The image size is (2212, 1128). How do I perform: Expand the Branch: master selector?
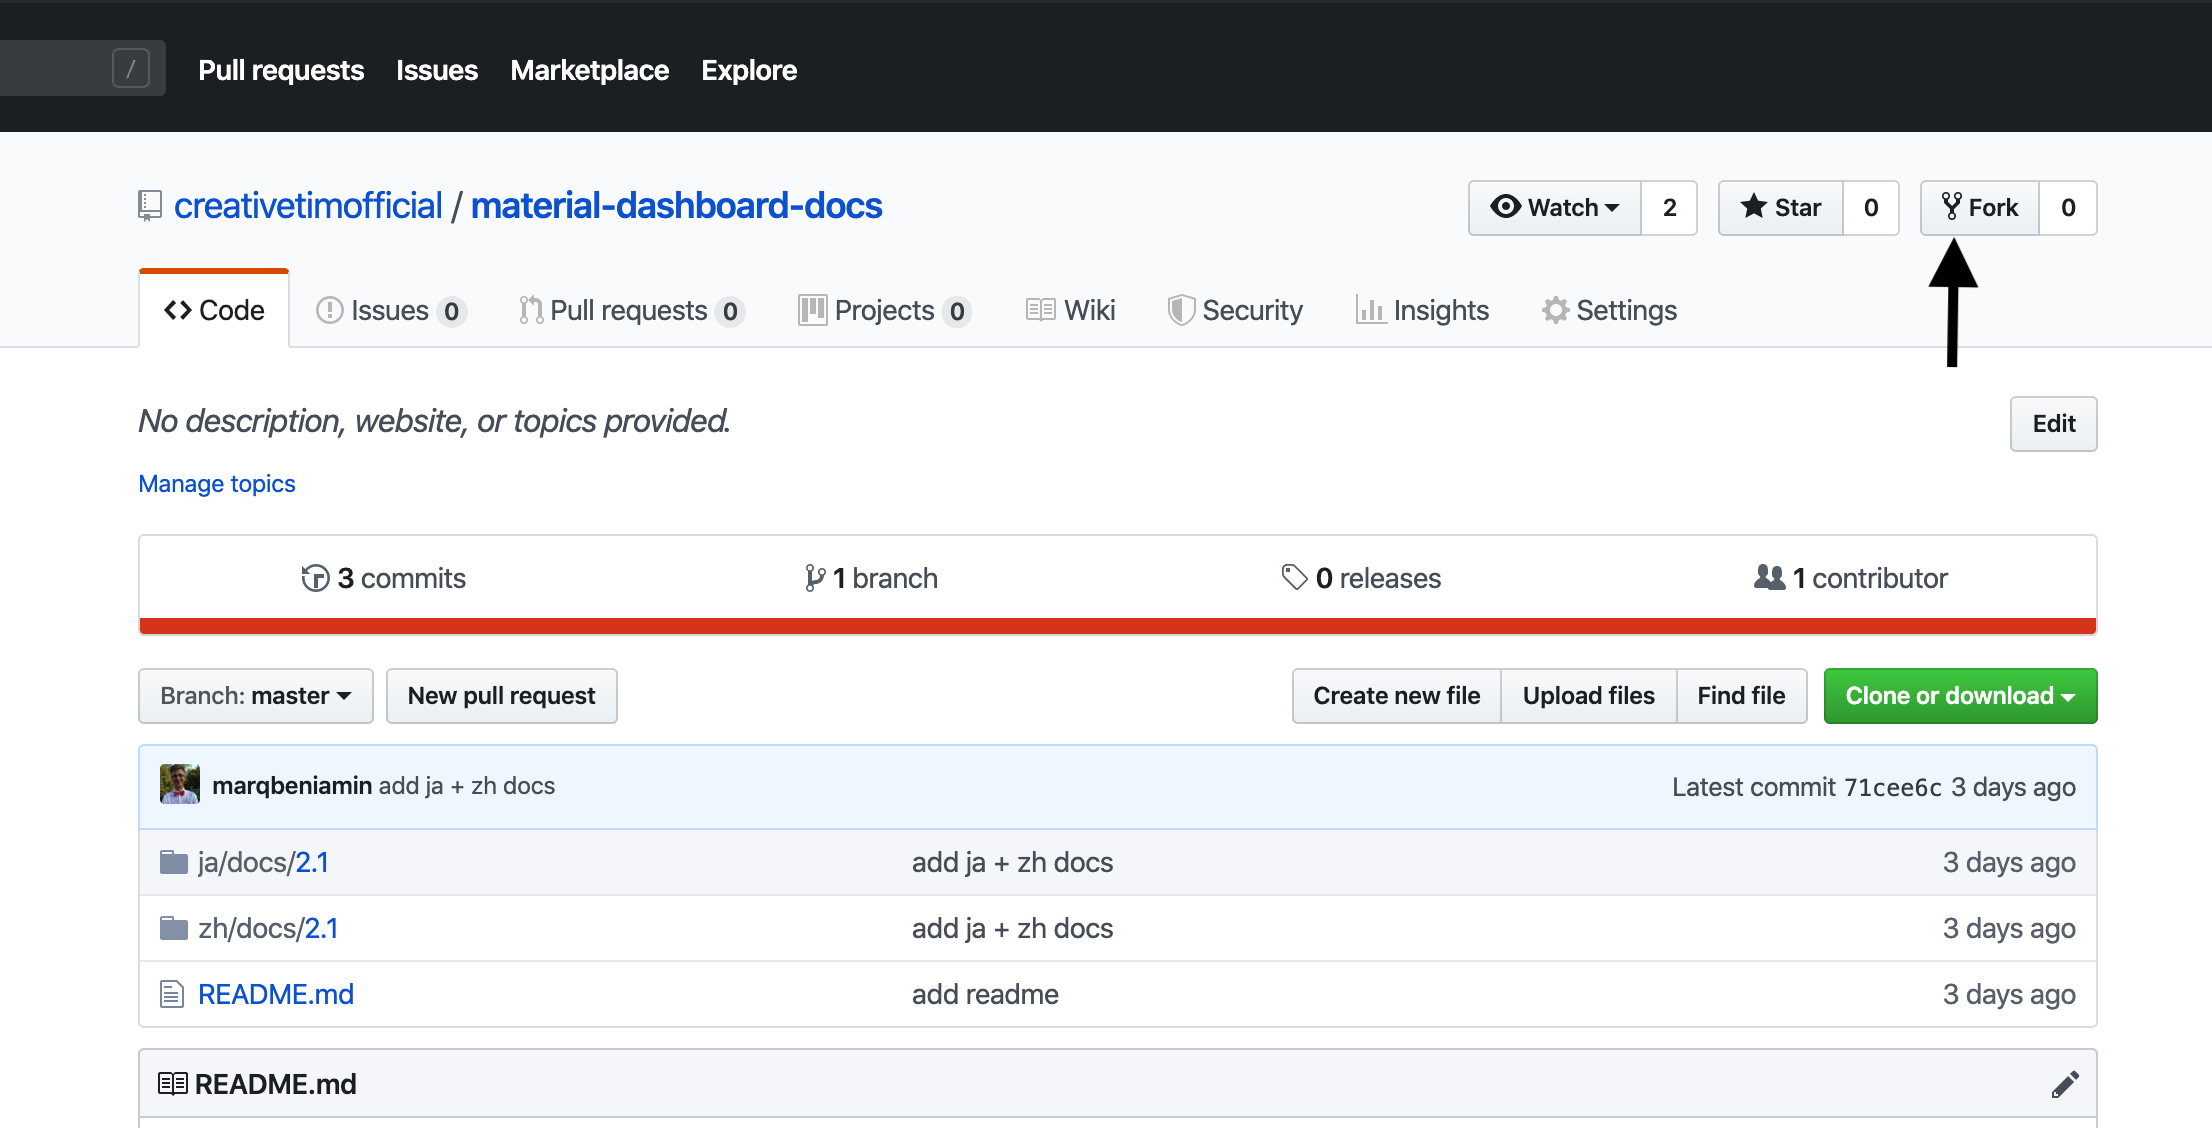pos(255,696)
